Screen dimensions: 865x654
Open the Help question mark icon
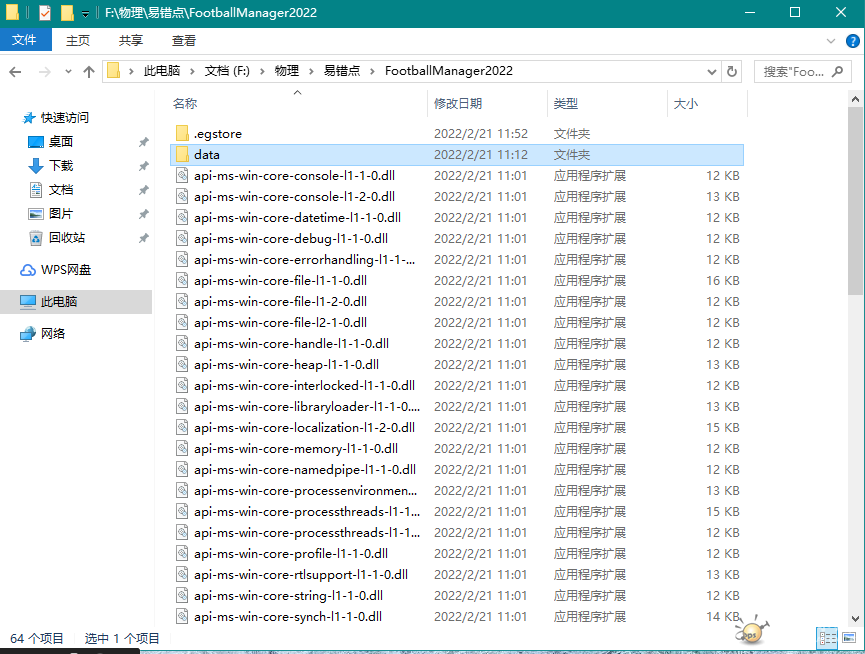852,41
